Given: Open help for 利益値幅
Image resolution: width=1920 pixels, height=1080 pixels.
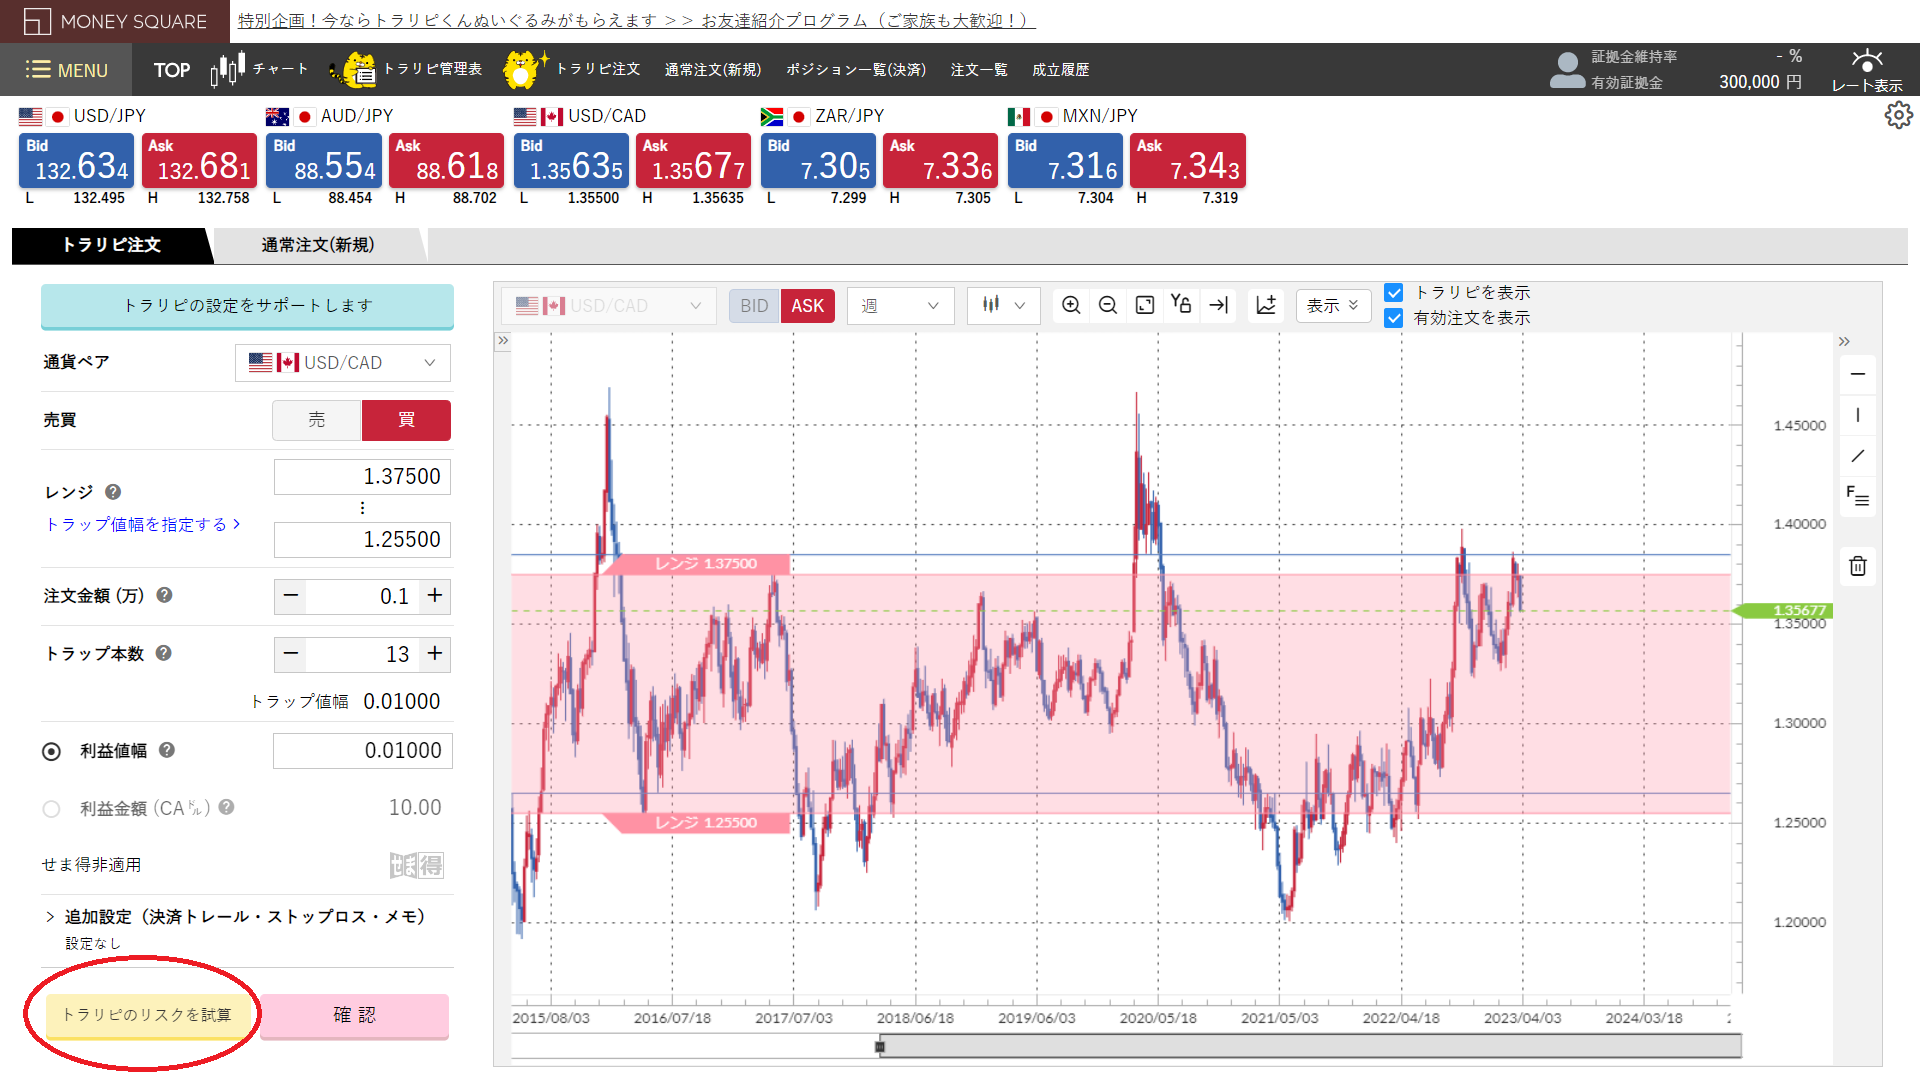Looking at the screenshot, I should pyautogui.click(x=167, y=750).
